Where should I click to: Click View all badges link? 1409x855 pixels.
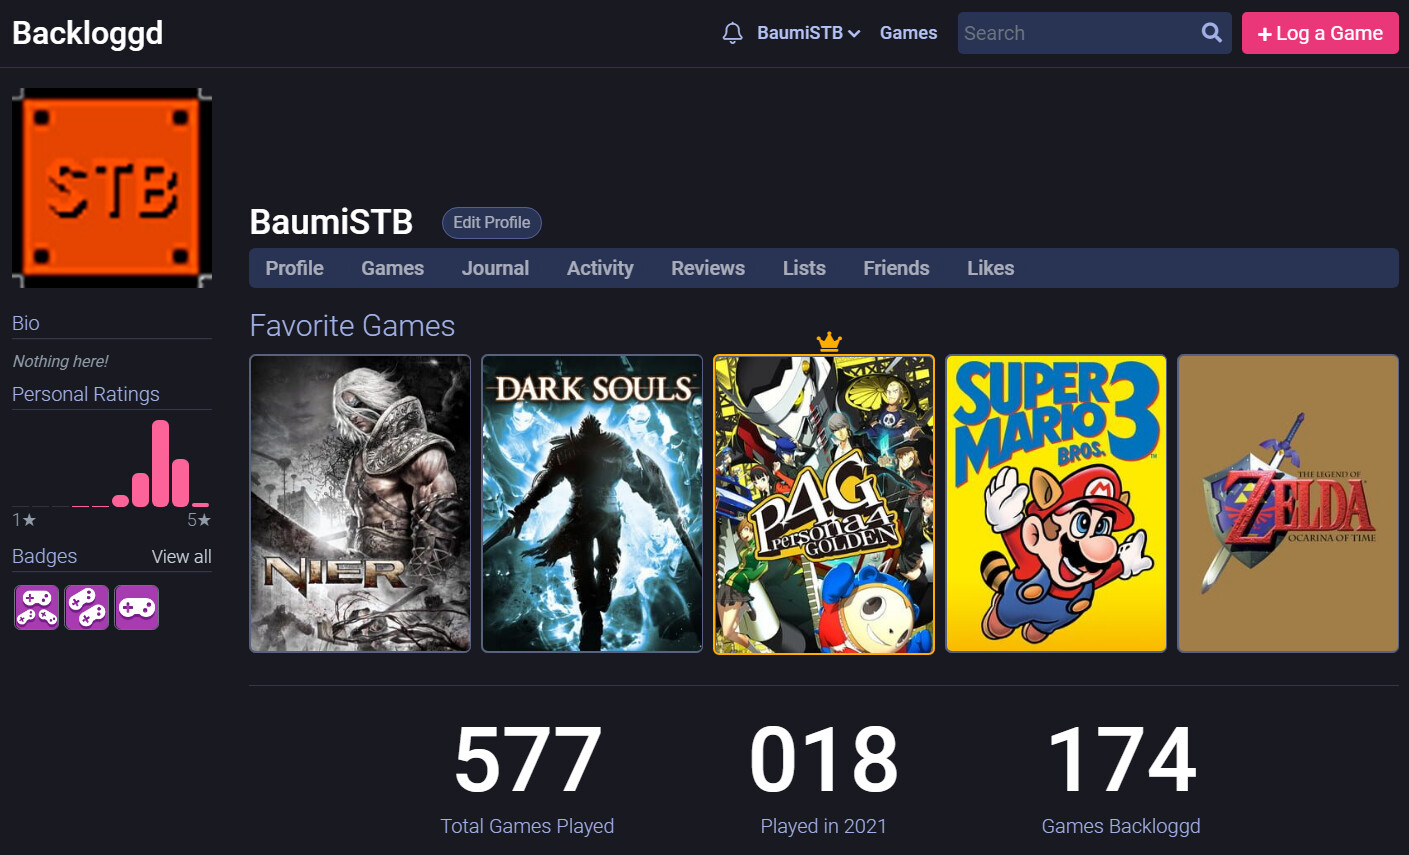click(x=182, y=557)
